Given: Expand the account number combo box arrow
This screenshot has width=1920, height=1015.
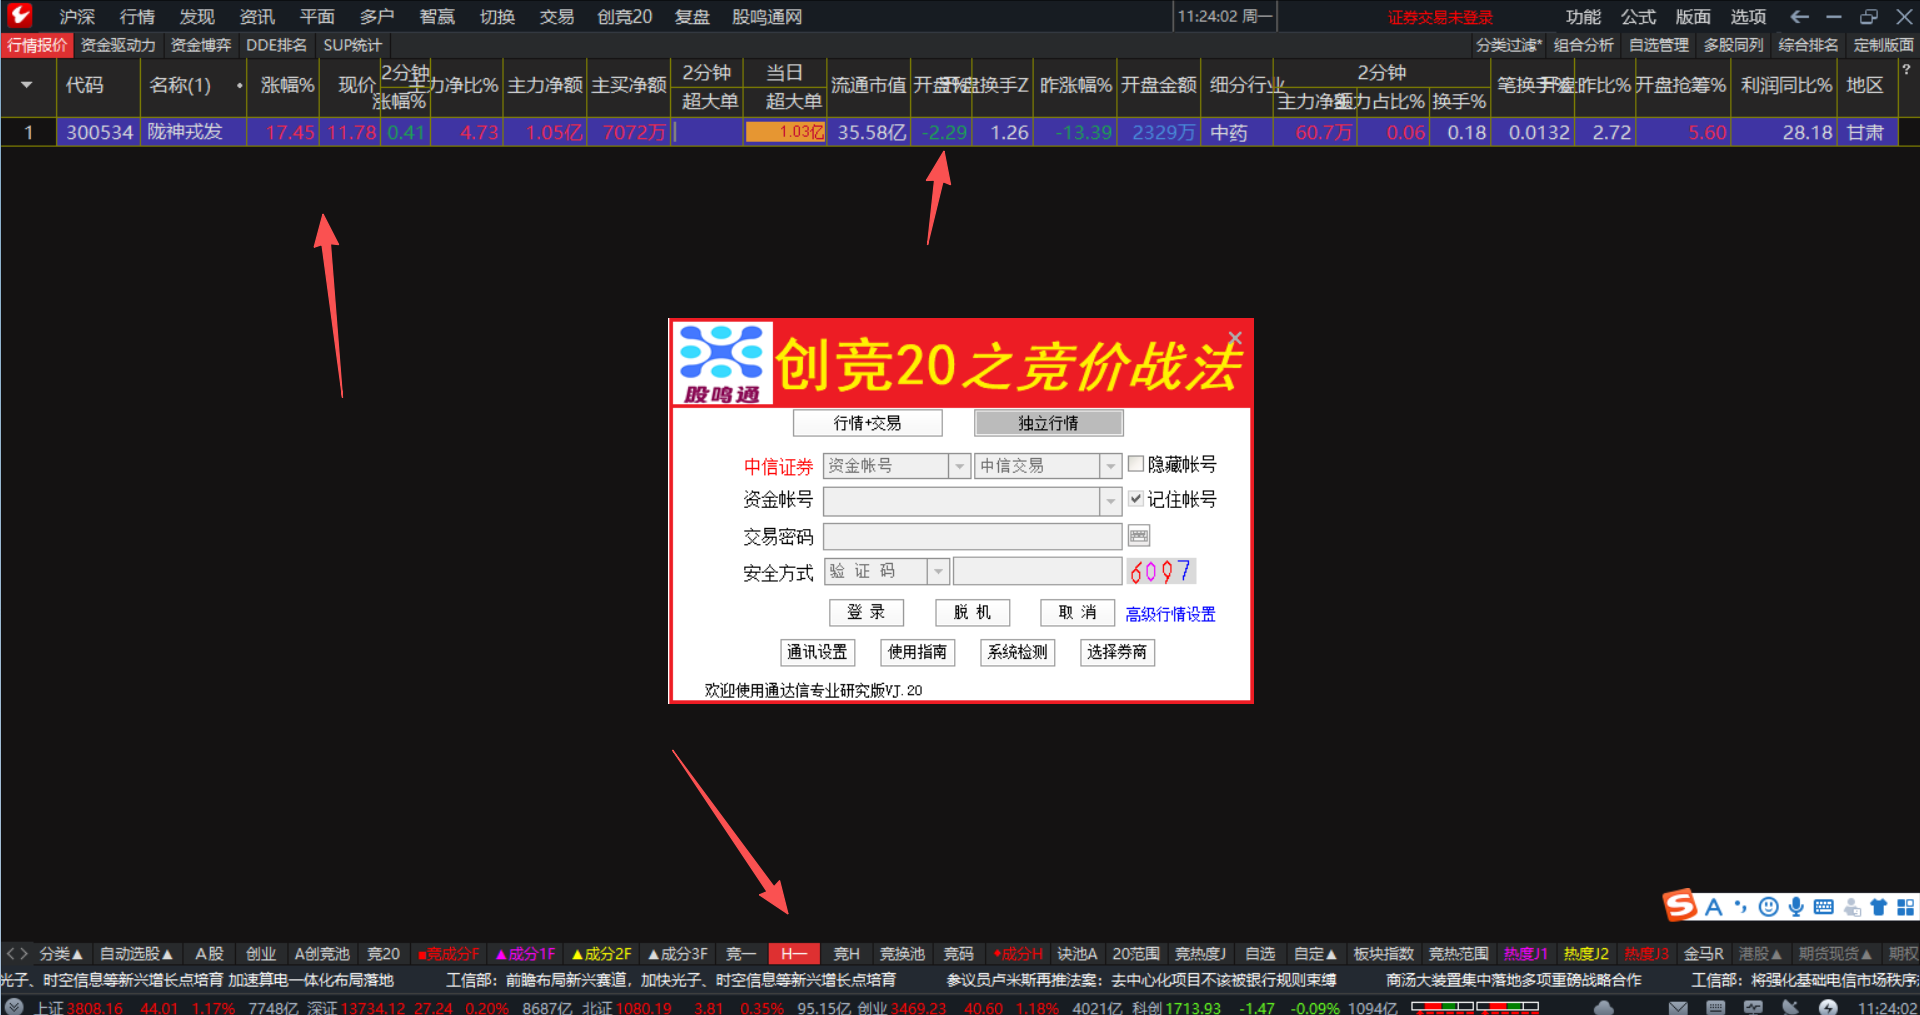Looking at the screenshot, I should pos(1110,501).
